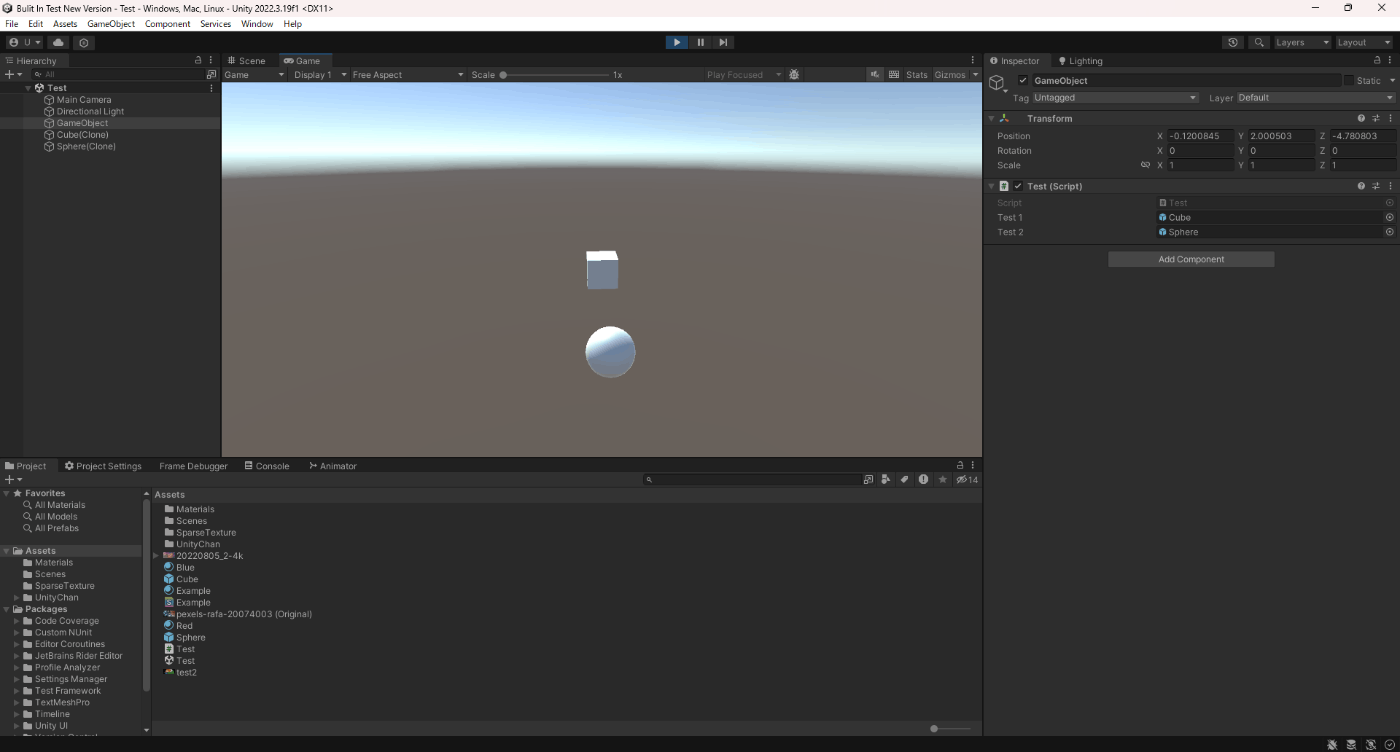This screenshot has width=1400, height=752.
Task: Toggle the Stats overlay
Action: tap(917, 75)
